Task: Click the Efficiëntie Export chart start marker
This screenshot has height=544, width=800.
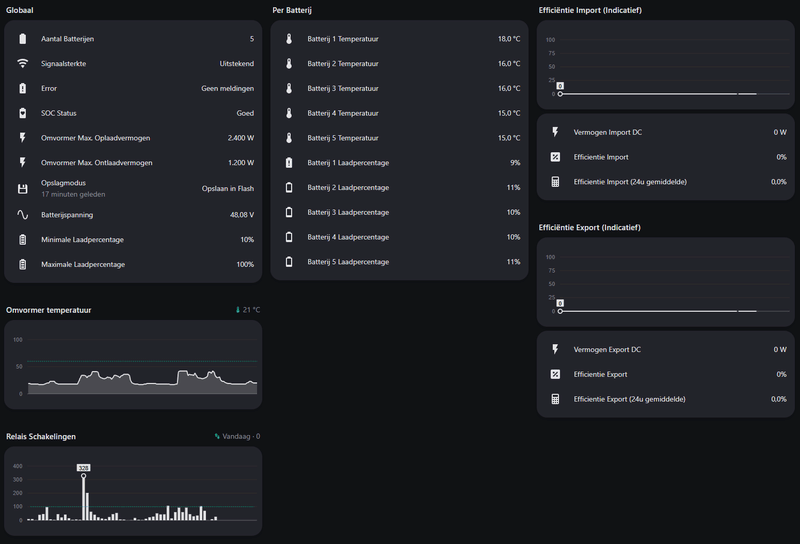Action: 560,311
